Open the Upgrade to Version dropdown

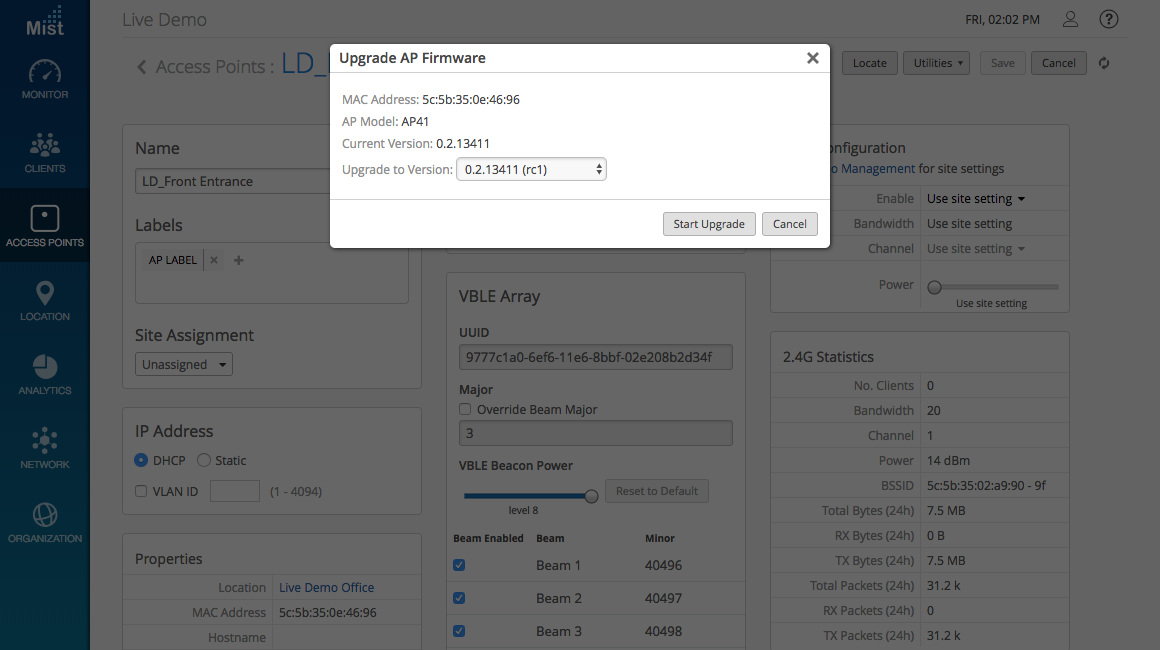click(531, 170)
